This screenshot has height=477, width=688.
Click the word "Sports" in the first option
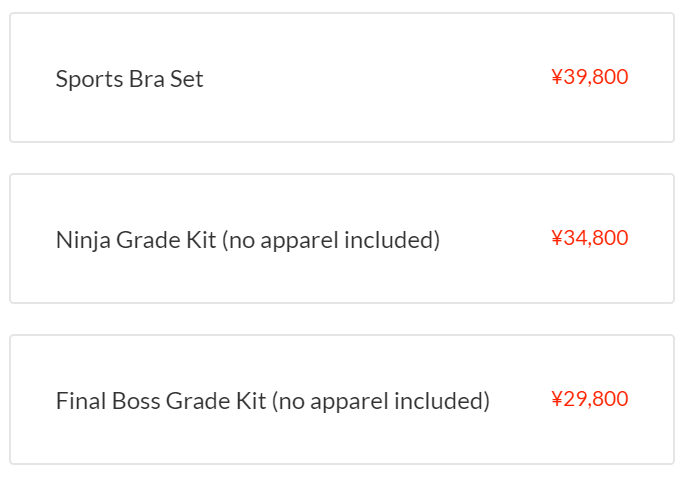pyautogui.click(x=89, y=79)
